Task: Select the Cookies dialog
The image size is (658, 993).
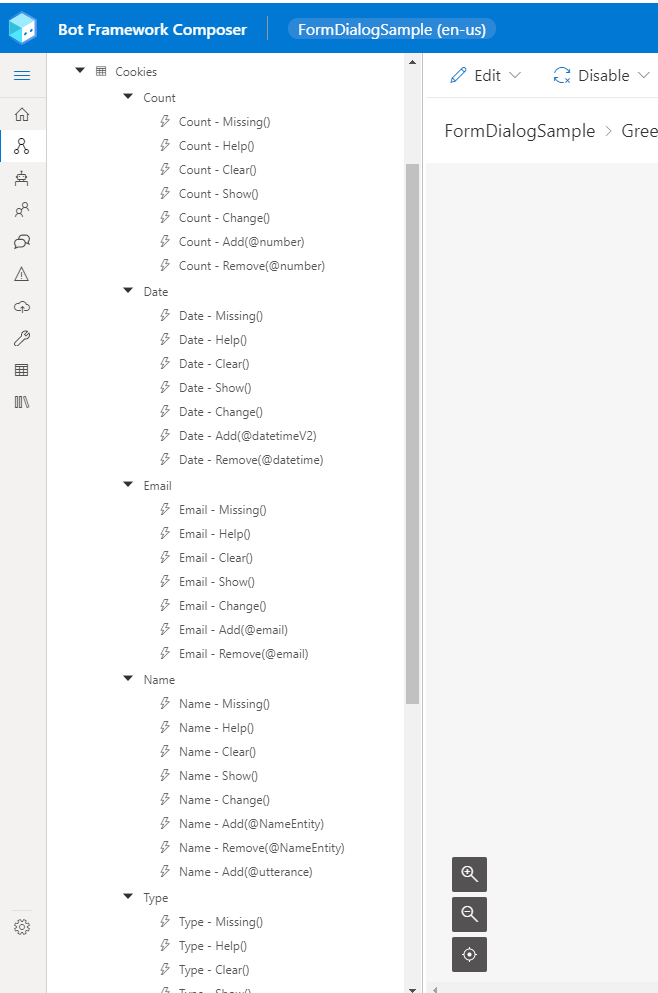Action: (x=136, y=72)
